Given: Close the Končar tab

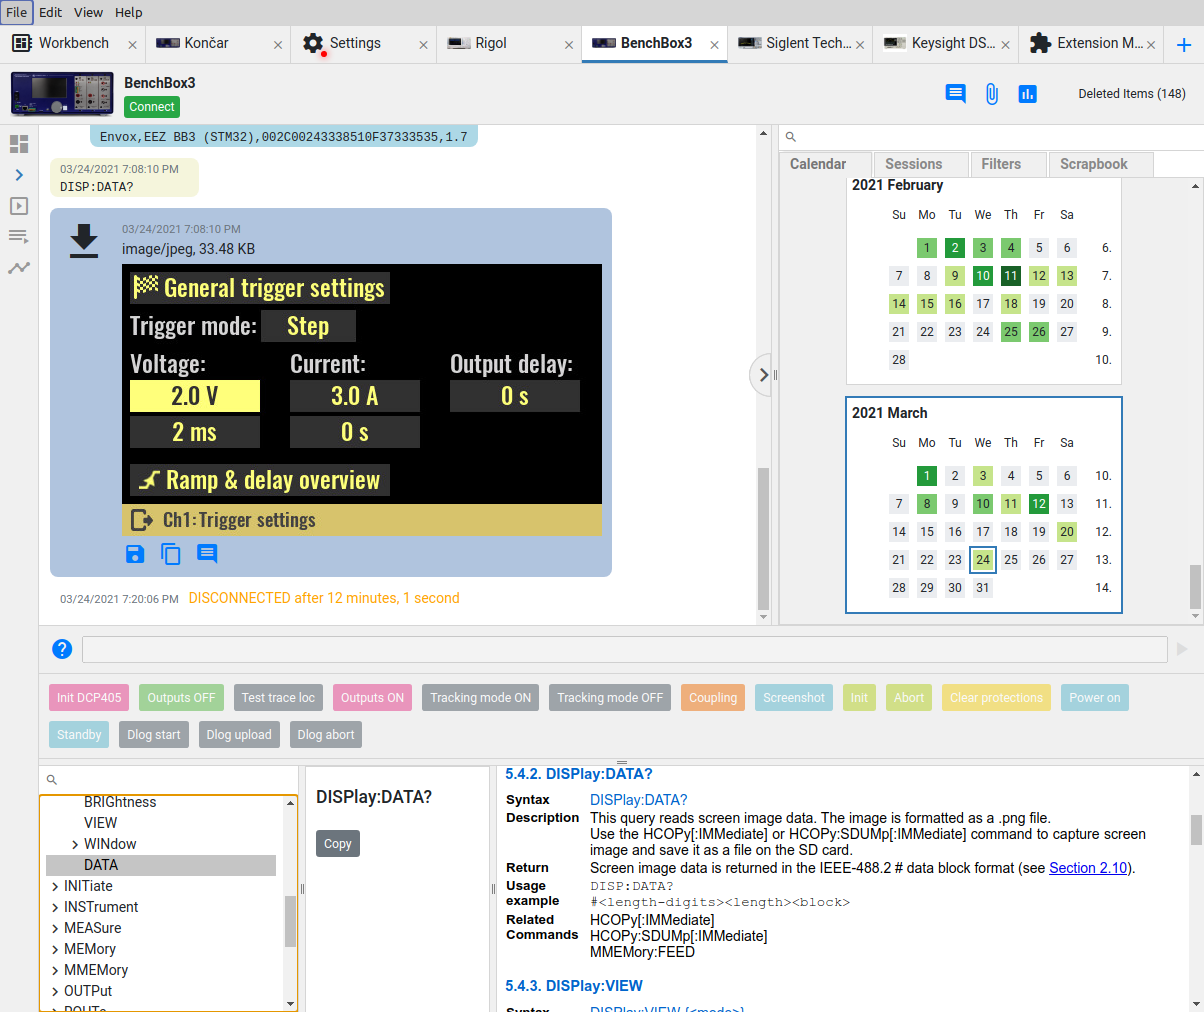Looking at the screenshot, I should [278, 45].
